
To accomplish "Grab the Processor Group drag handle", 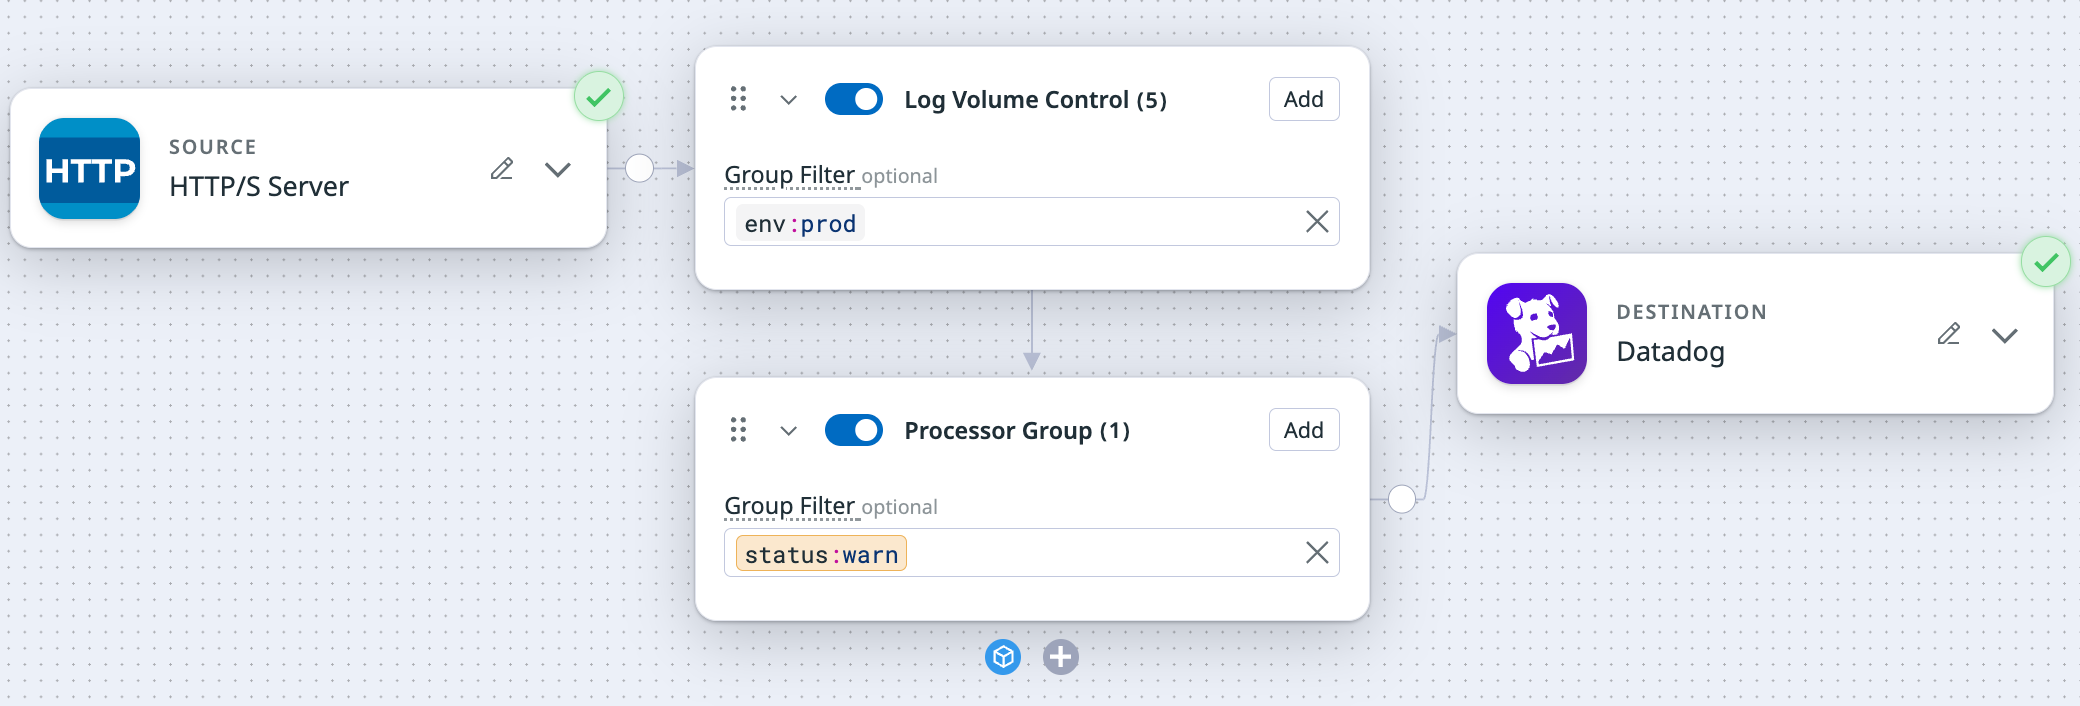I will [x=738, y=430].
